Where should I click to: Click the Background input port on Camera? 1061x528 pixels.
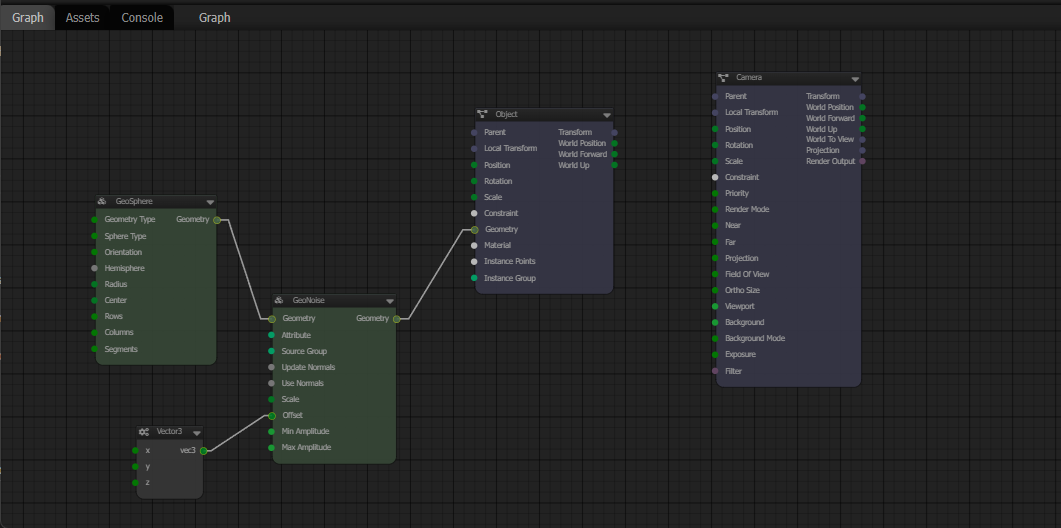tap(715, 322)
